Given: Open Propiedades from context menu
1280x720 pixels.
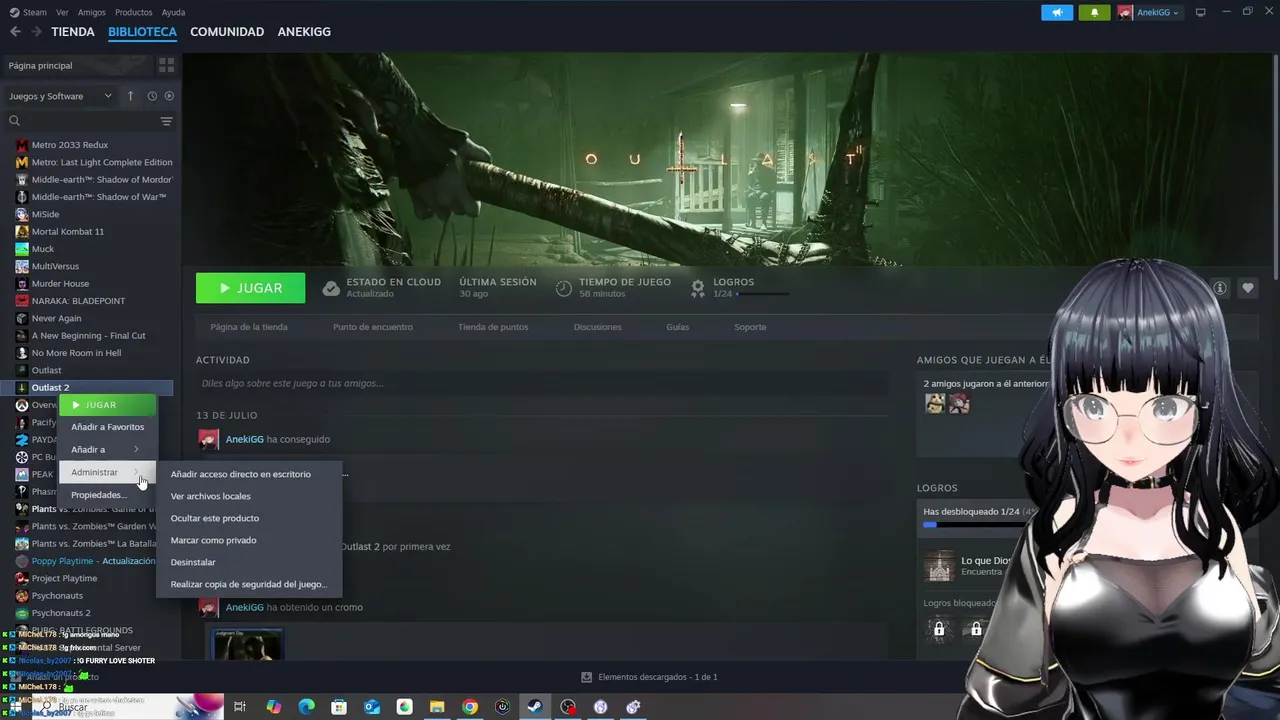Looking at the screenshot, I should [98, 495].
